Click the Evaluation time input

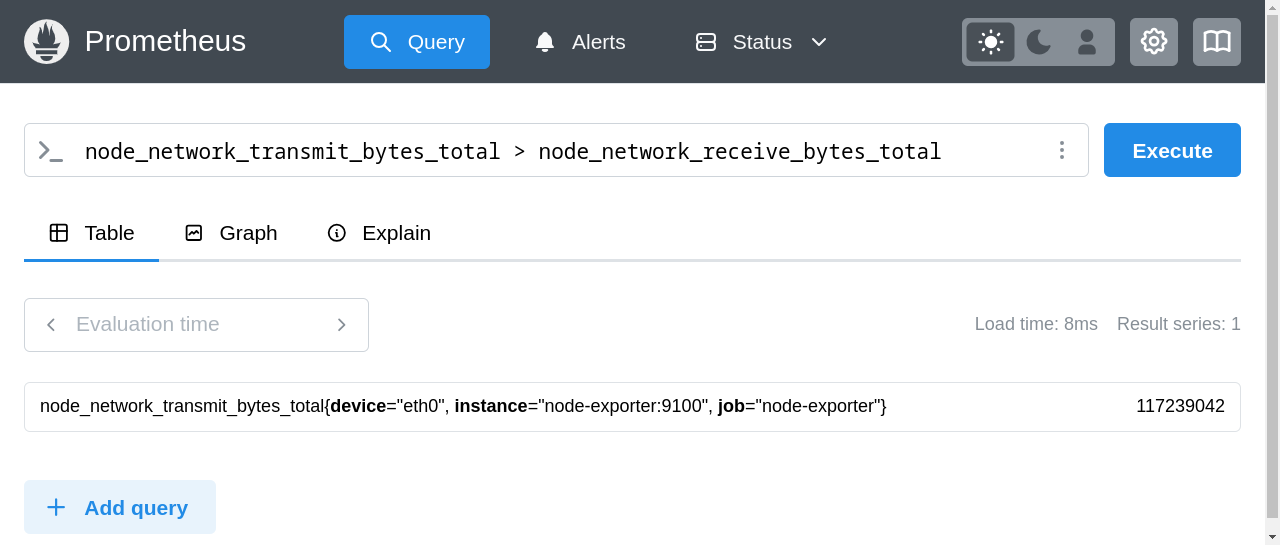coord(196,325)
